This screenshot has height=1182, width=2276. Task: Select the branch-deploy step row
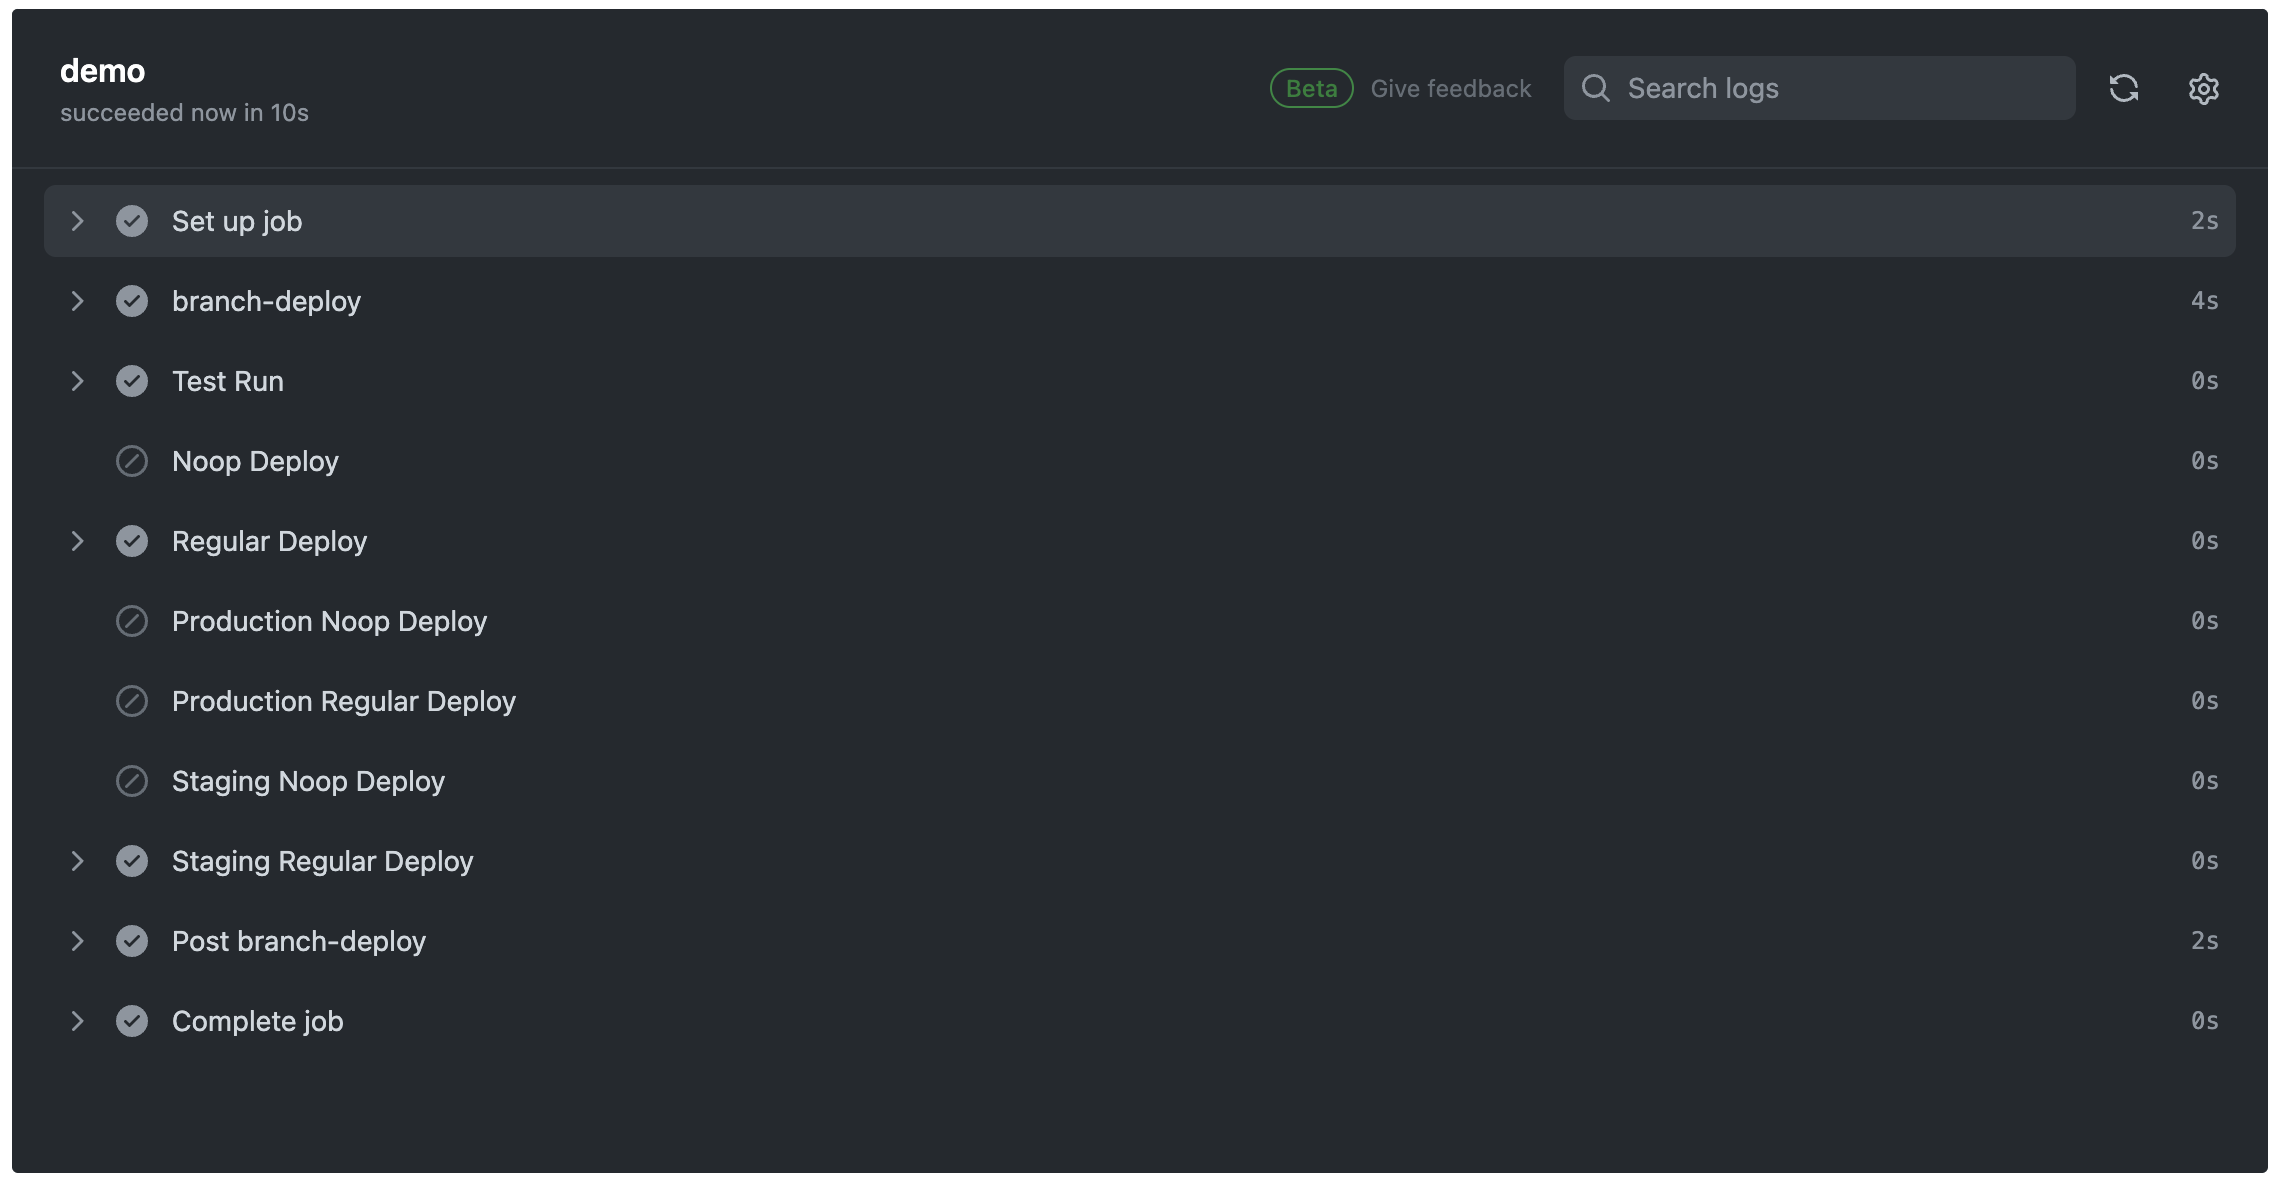pyautogui.click(x=700, y=301)
